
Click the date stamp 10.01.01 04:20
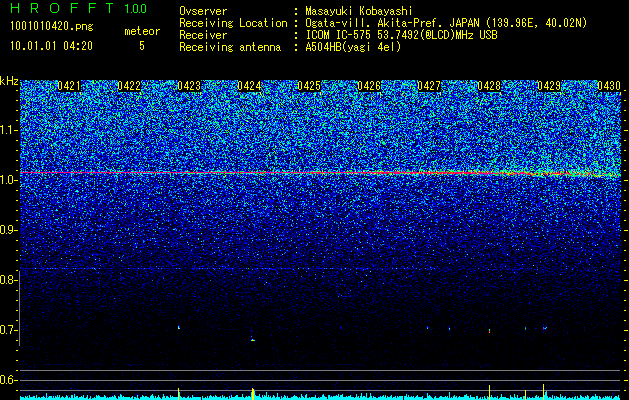(52, 46)
